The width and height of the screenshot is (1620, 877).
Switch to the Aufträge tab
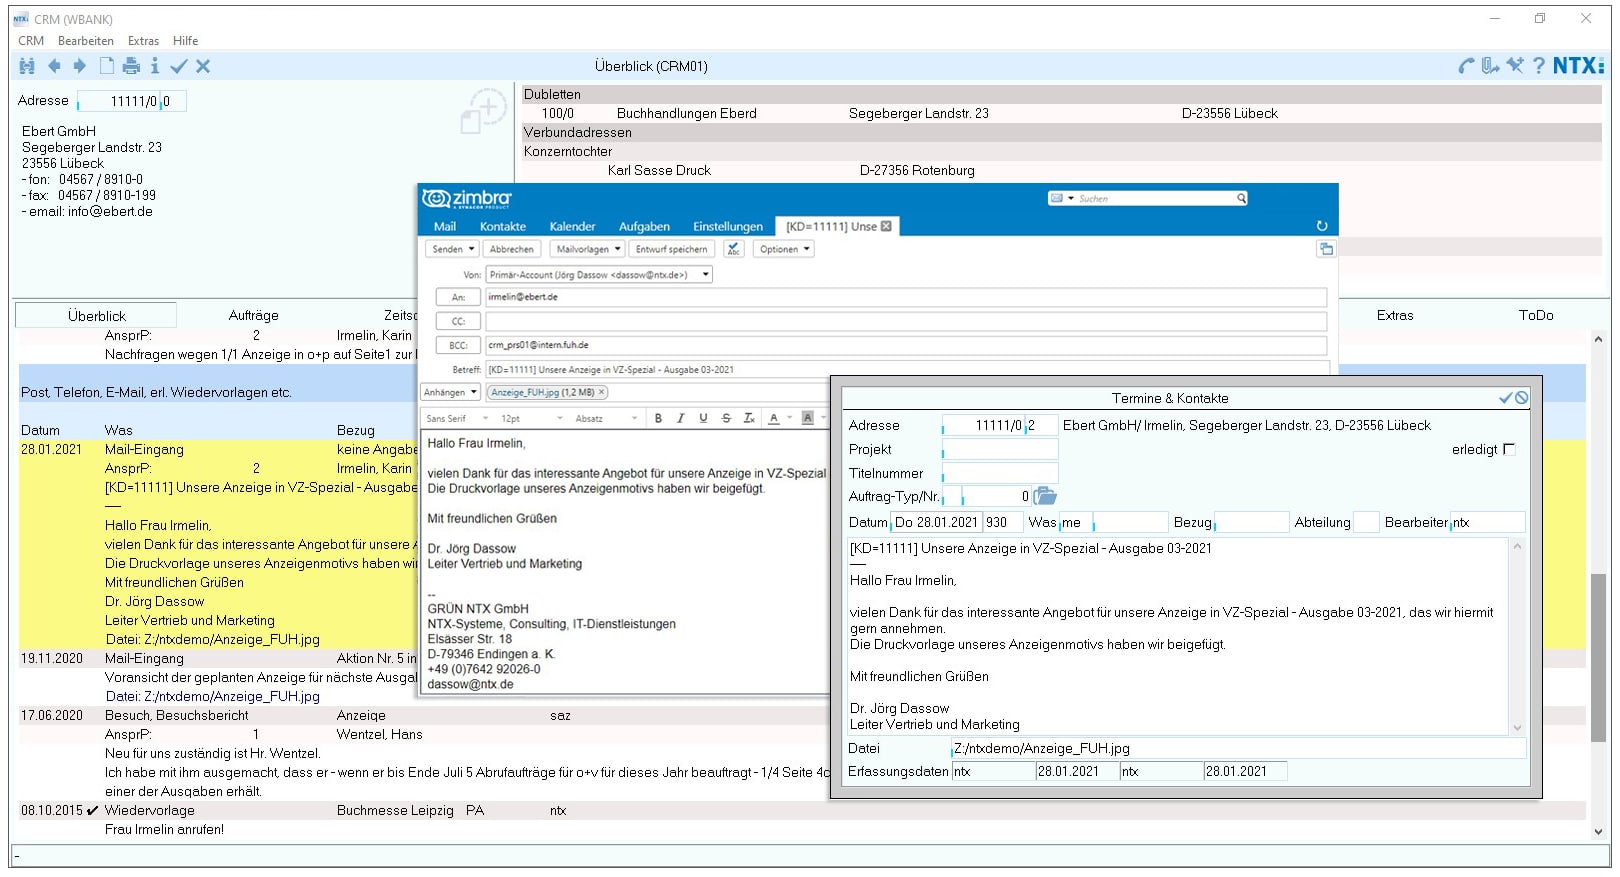[254, 315]
